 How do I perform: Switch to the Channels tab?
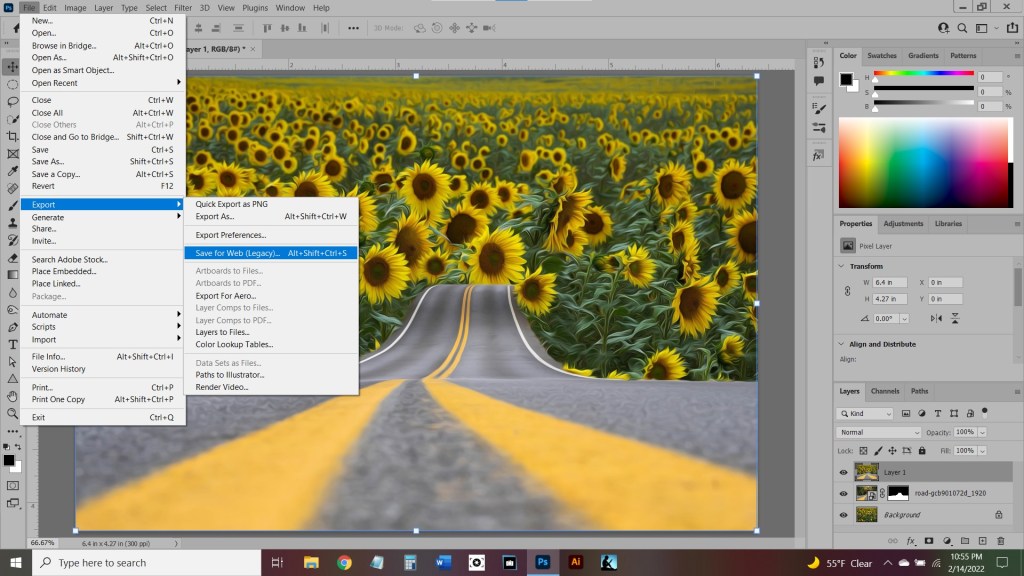[885, 391]
